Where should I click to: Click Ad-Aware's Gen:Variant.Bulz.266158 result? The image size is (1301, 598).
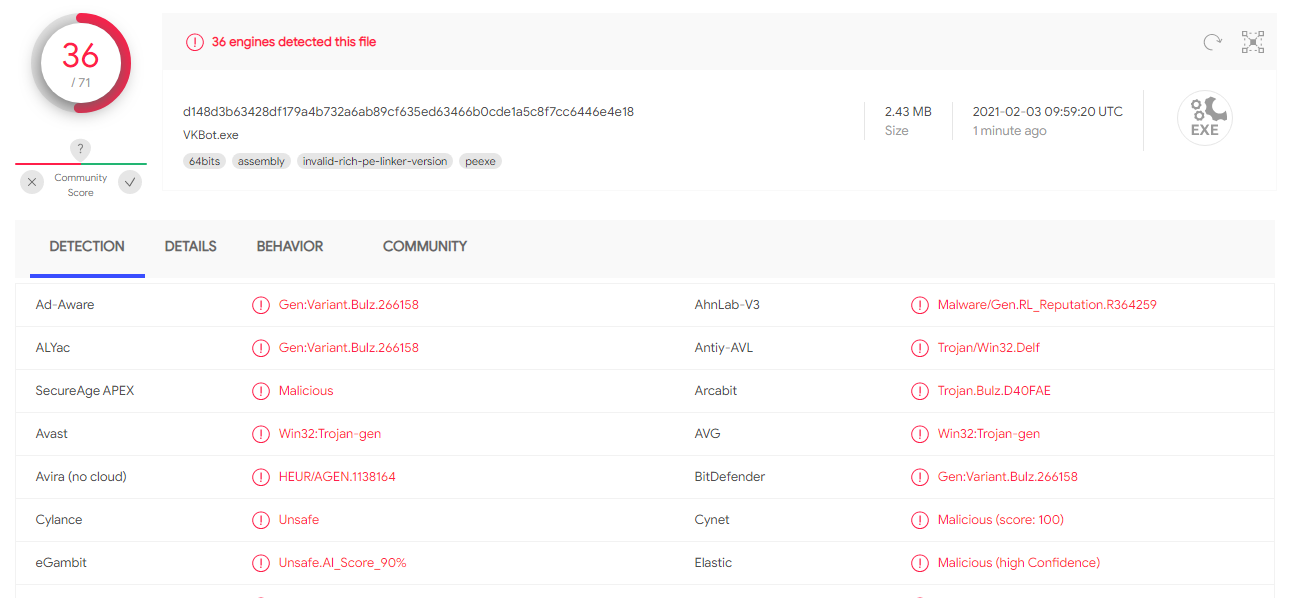click(349, 305)
